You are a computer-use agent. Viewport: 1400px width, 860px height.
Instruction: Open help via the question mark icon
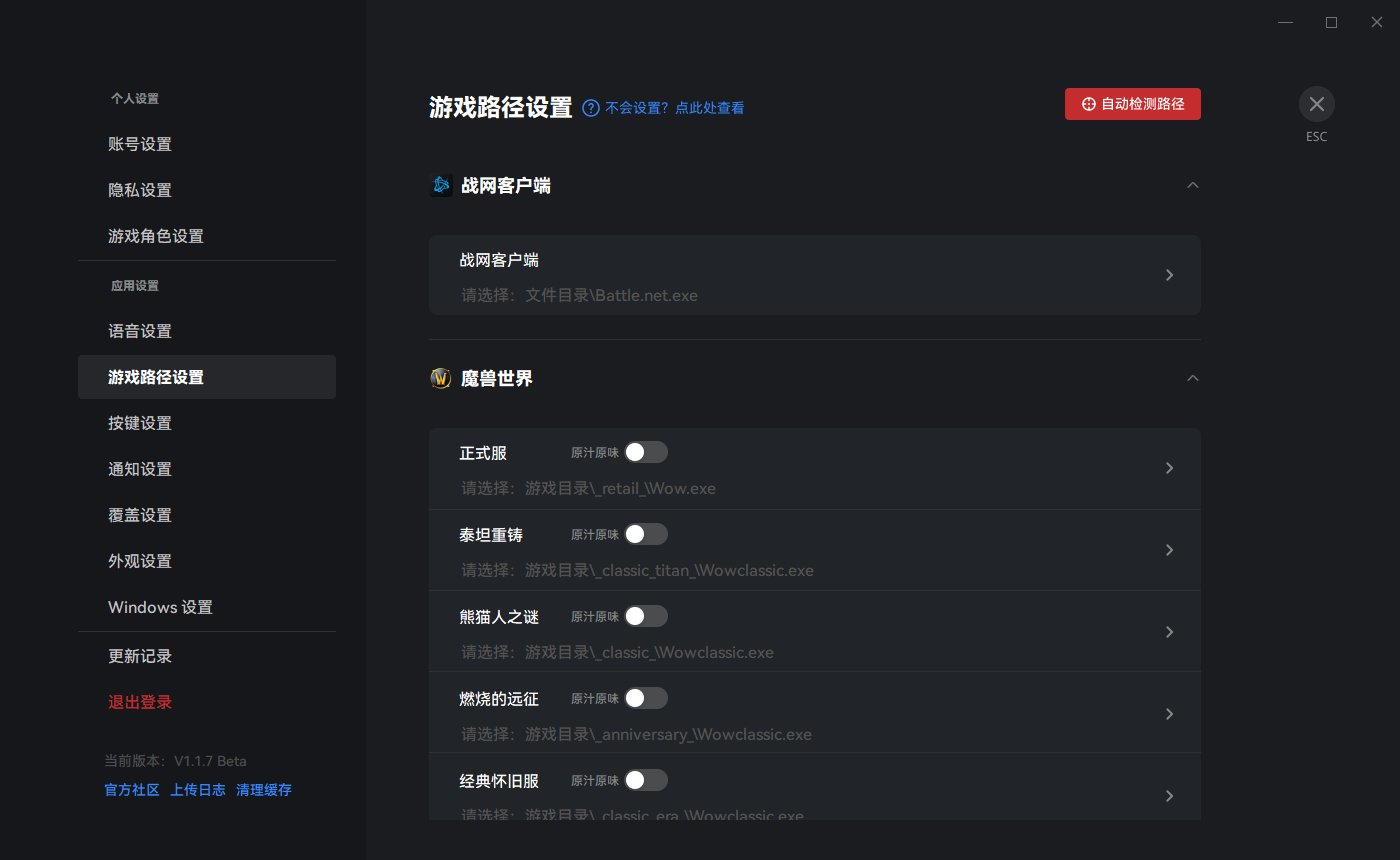tap(589, 108)
